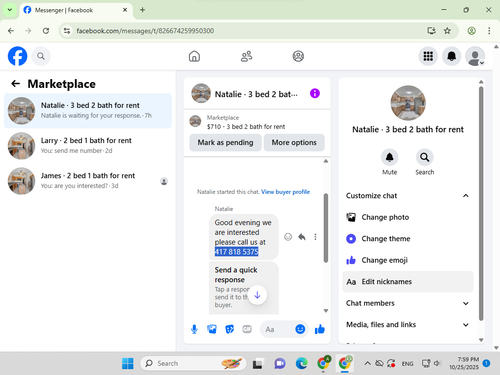The image size is (500, 375).
Task: Select Change theme option
Action: tap(408, 239)
